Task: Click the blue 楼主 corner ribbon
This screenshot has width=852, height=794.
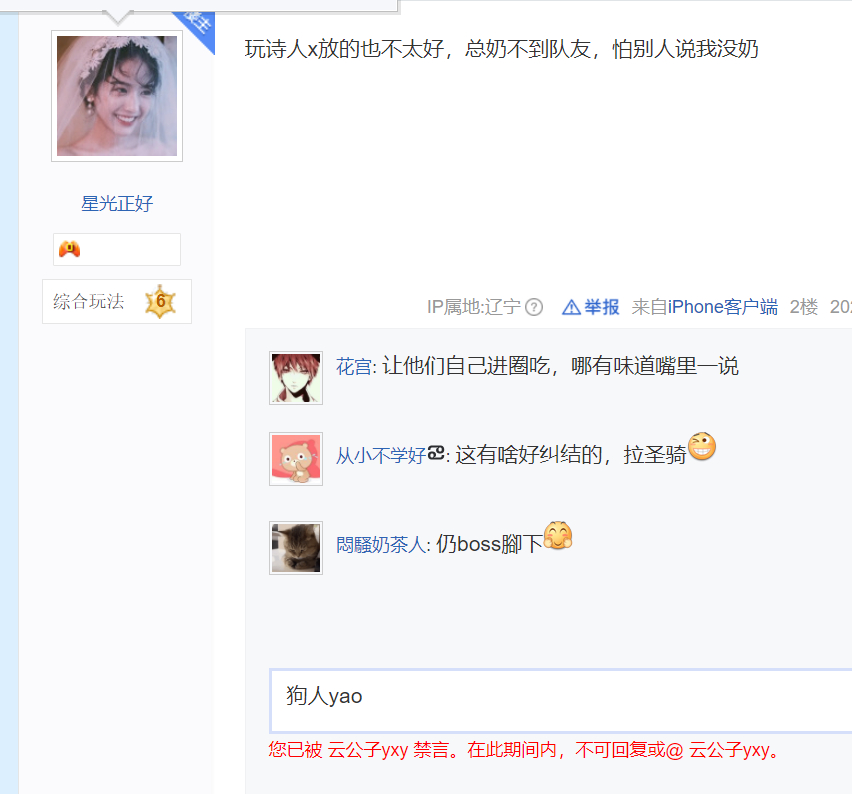Action: [x=197, y=27]
